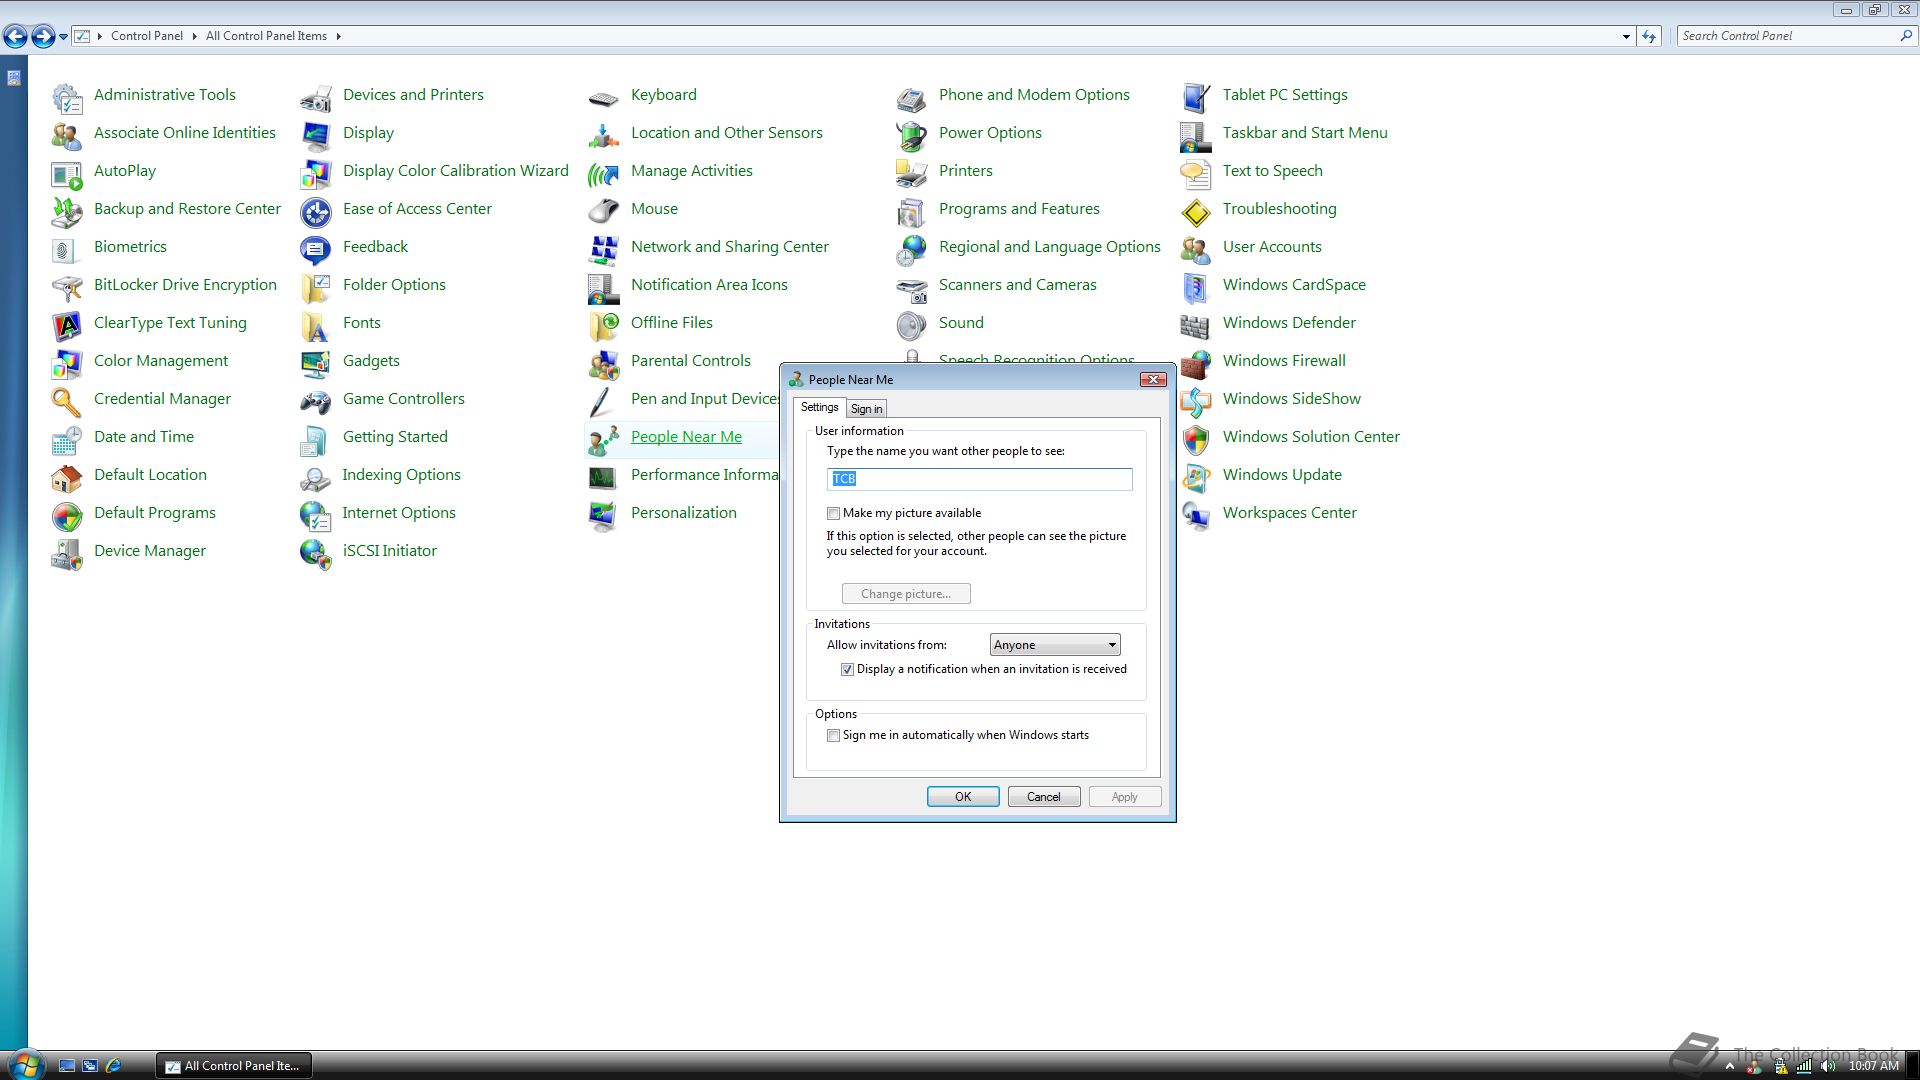The width and height of the screenshot is (1920, 1080).
Task: Uncheck Display a notification when invitation received
Action: pyautogui.click(x=847, y=669)
